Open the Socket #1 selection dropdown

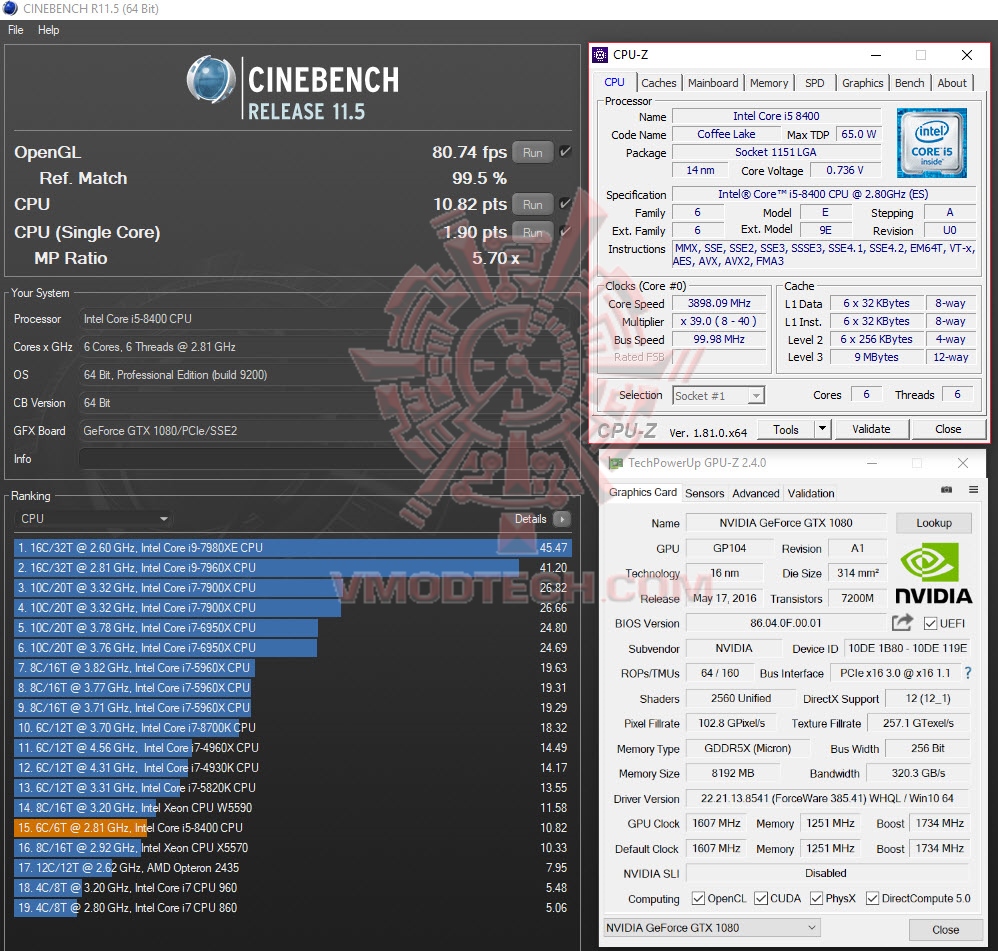pyautogui.click(x=718, y=395)
